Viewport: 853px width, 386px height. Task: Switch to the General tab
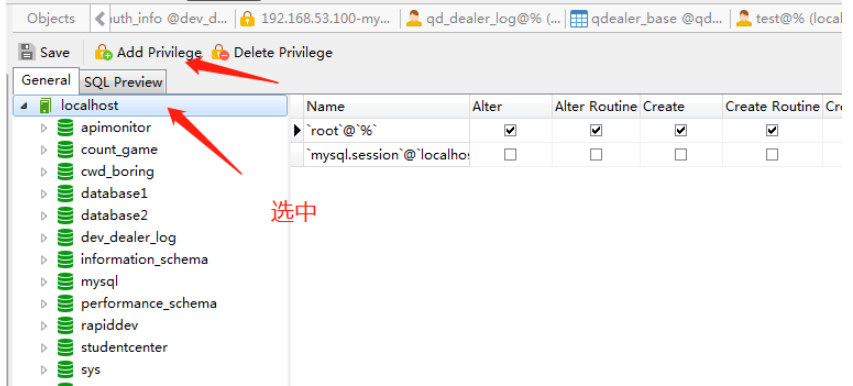(x=46, y=80)
